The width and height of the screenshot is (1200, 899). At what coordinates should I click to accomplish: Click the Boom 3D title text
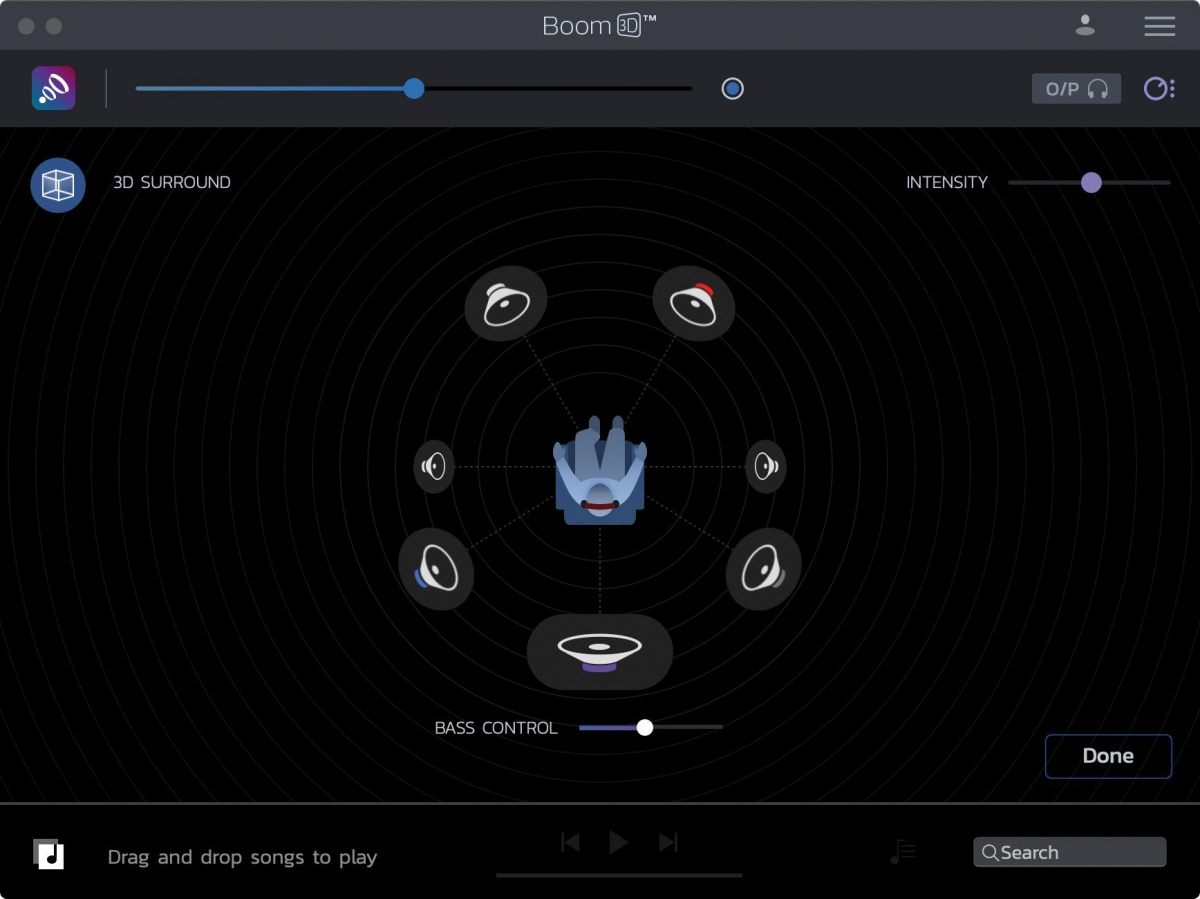599,26
